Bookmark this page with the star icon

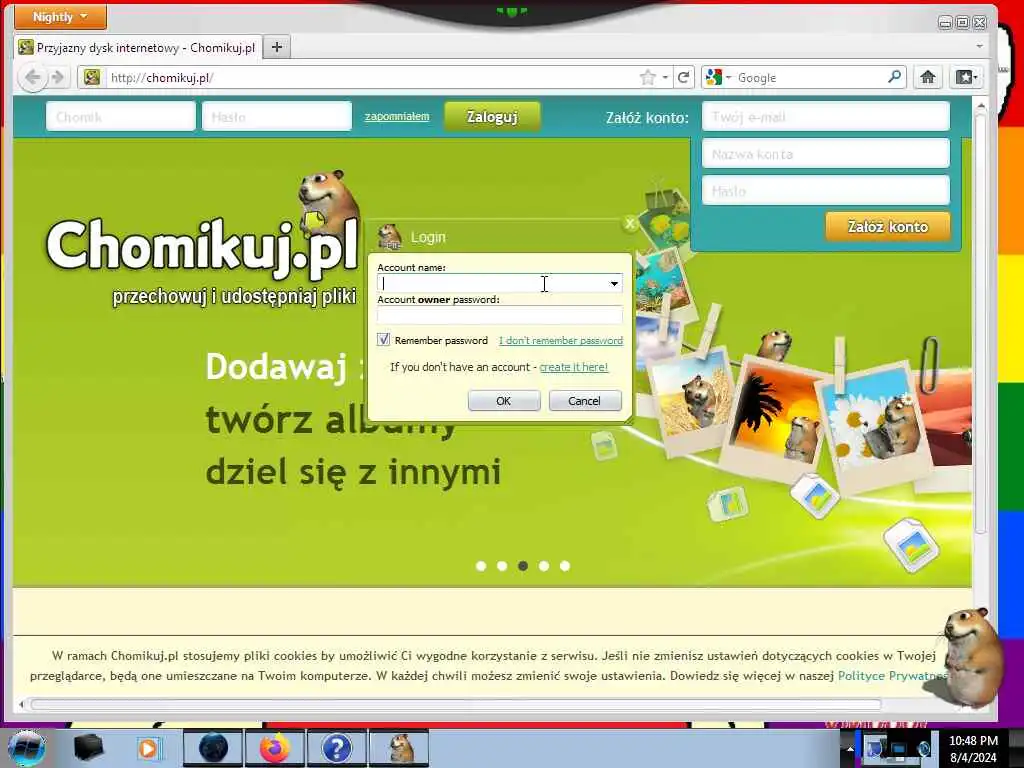[647, 78]
